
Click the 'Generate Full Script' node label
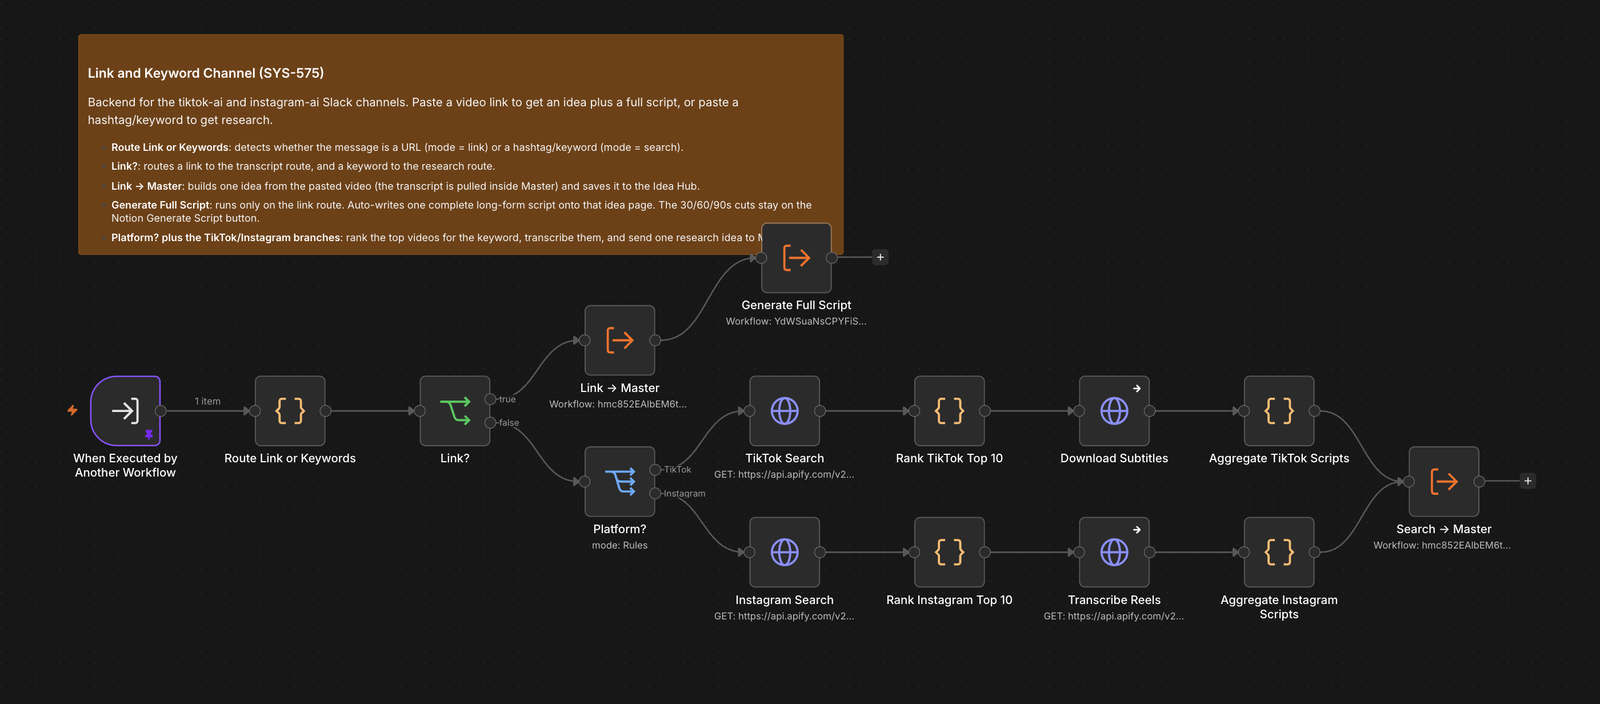[796, 305]
